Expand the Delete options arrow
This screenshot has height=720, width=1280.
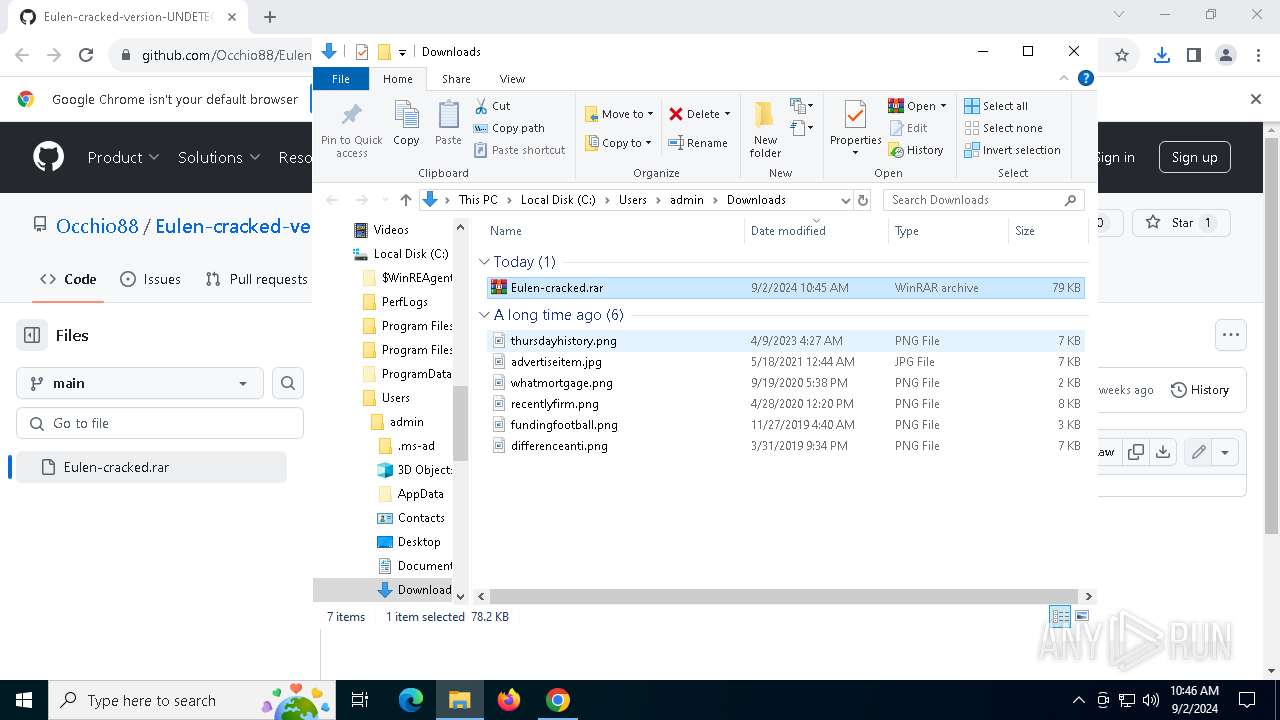[727, 114]
